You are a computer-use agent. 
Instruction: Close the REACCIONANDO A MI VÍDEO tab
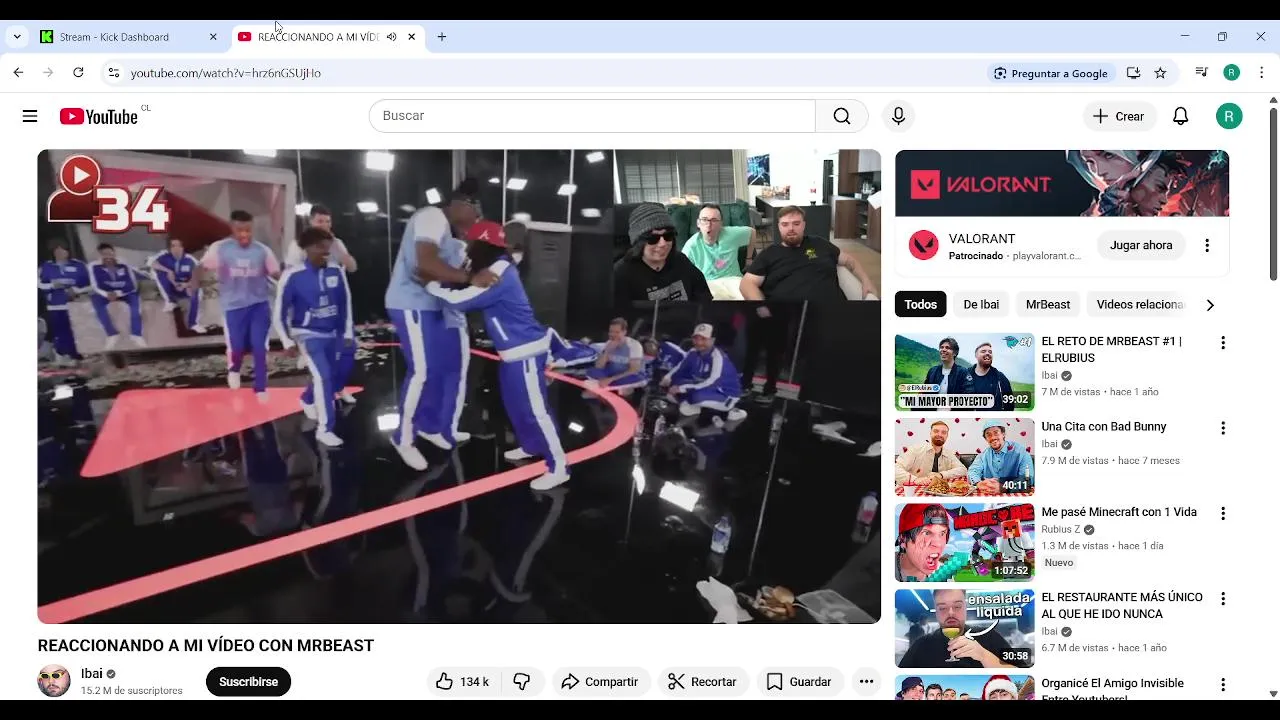click(x=411, y=37)
